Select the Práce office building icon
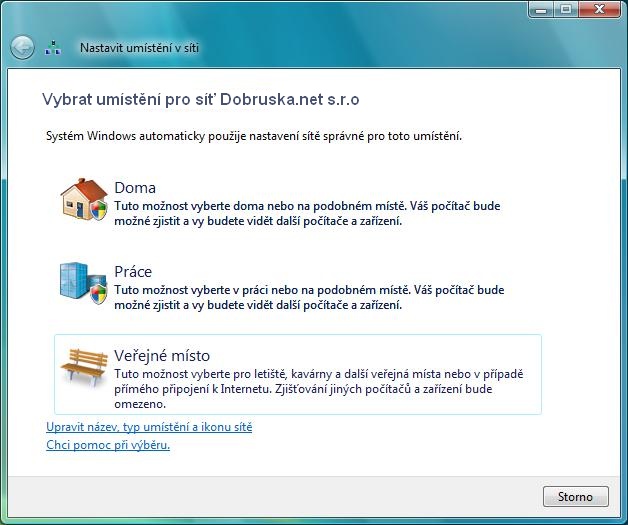The image size is (628, 525). 80,282
